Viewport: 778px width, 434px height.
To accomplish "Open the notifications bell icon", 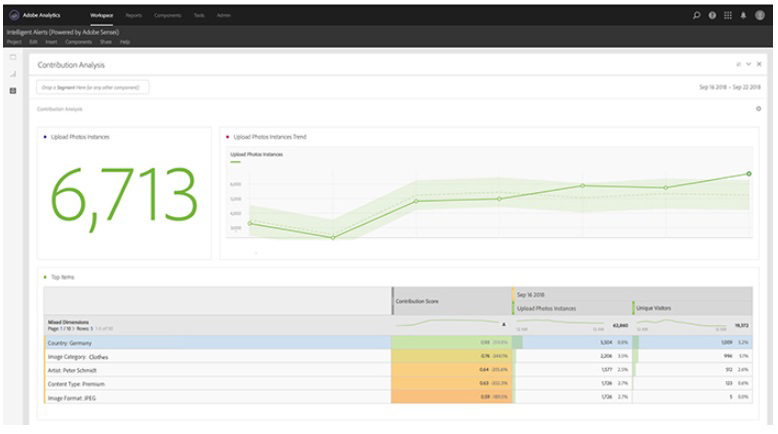I will (744, 16).
